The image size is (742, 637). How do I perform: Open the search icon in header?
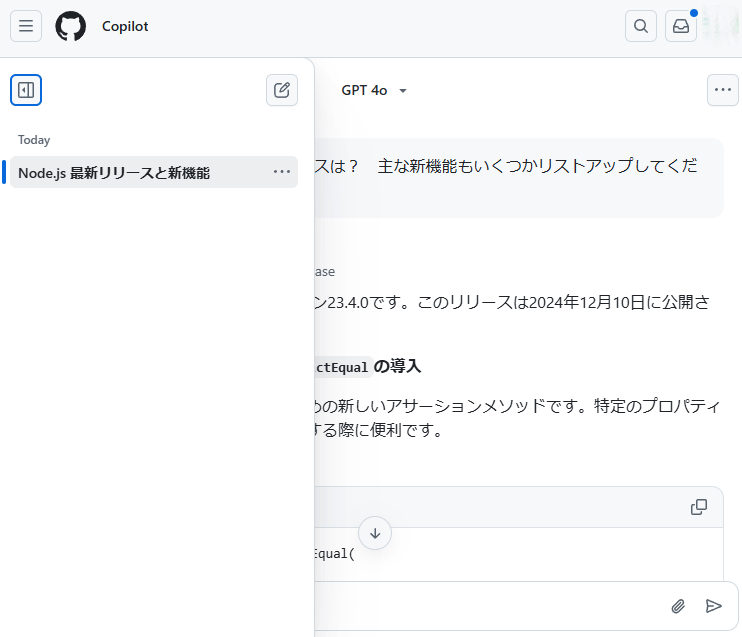click(x=641, y=26)
